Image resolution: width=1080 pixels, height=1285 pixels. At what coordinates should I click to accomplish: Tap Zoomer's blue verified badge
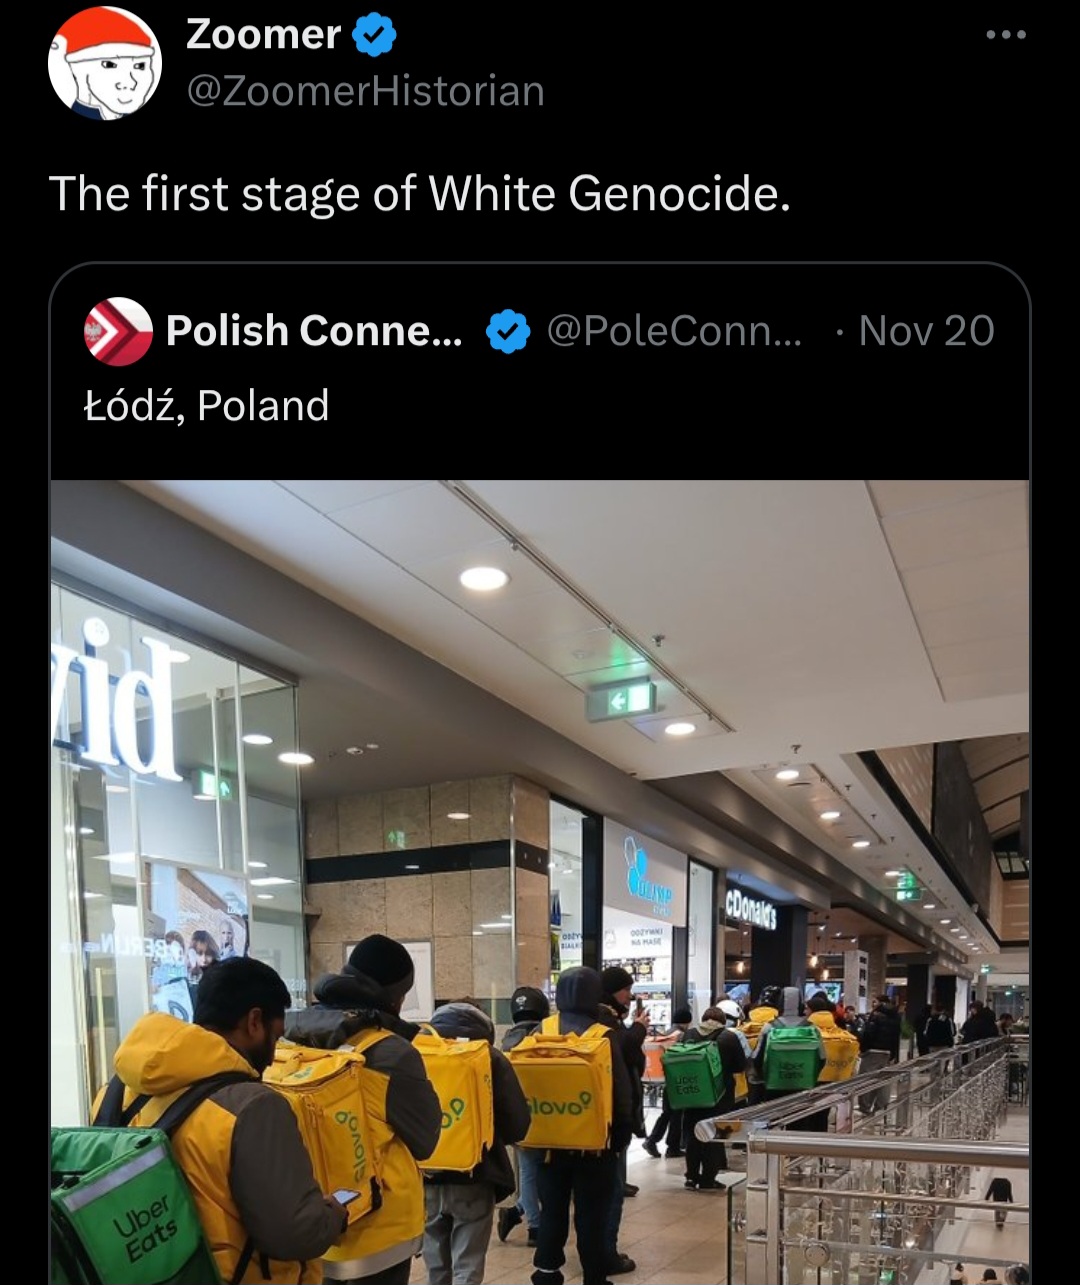click(x=375, y=36)
